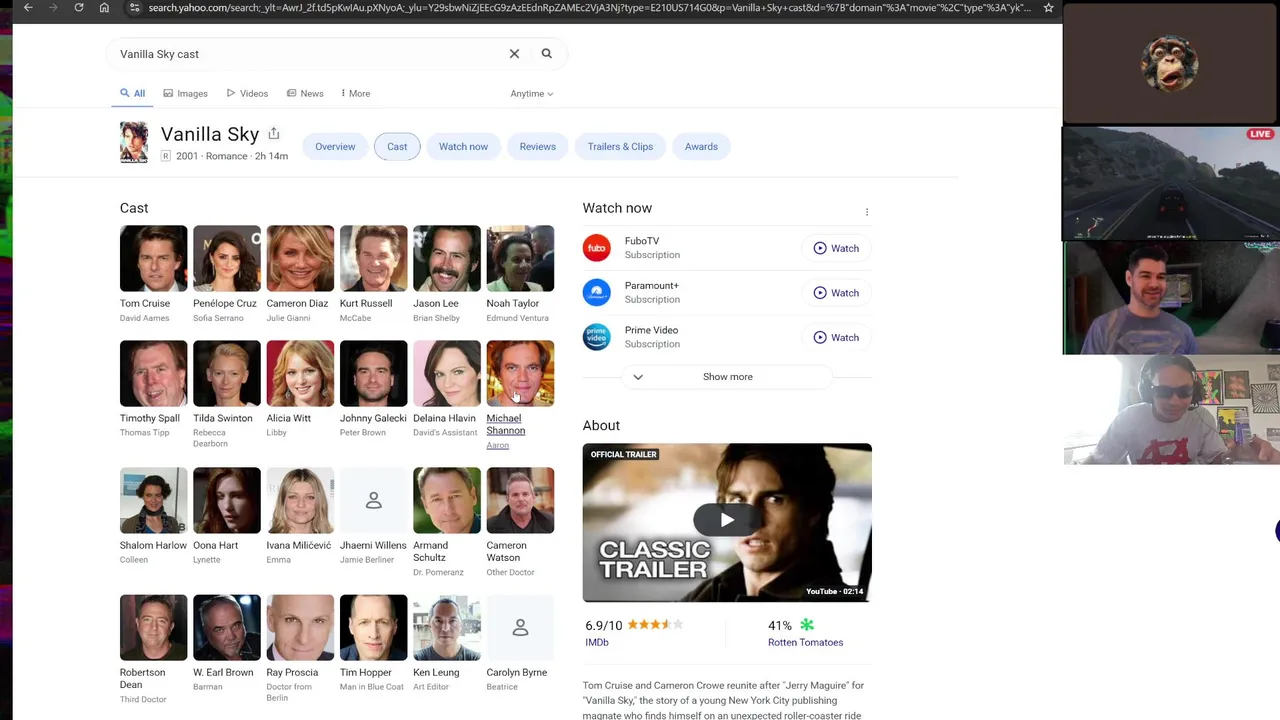
Task: Select Alicia Witt cast photo
Action: (300, 373)
